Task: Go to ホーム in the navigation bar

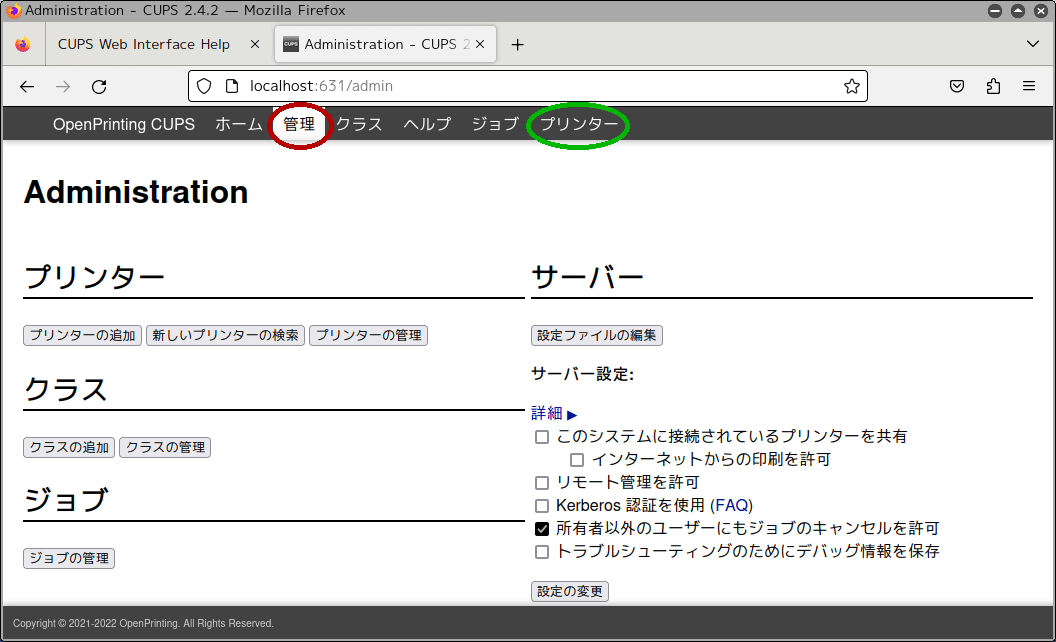Action: pos(238,125)
